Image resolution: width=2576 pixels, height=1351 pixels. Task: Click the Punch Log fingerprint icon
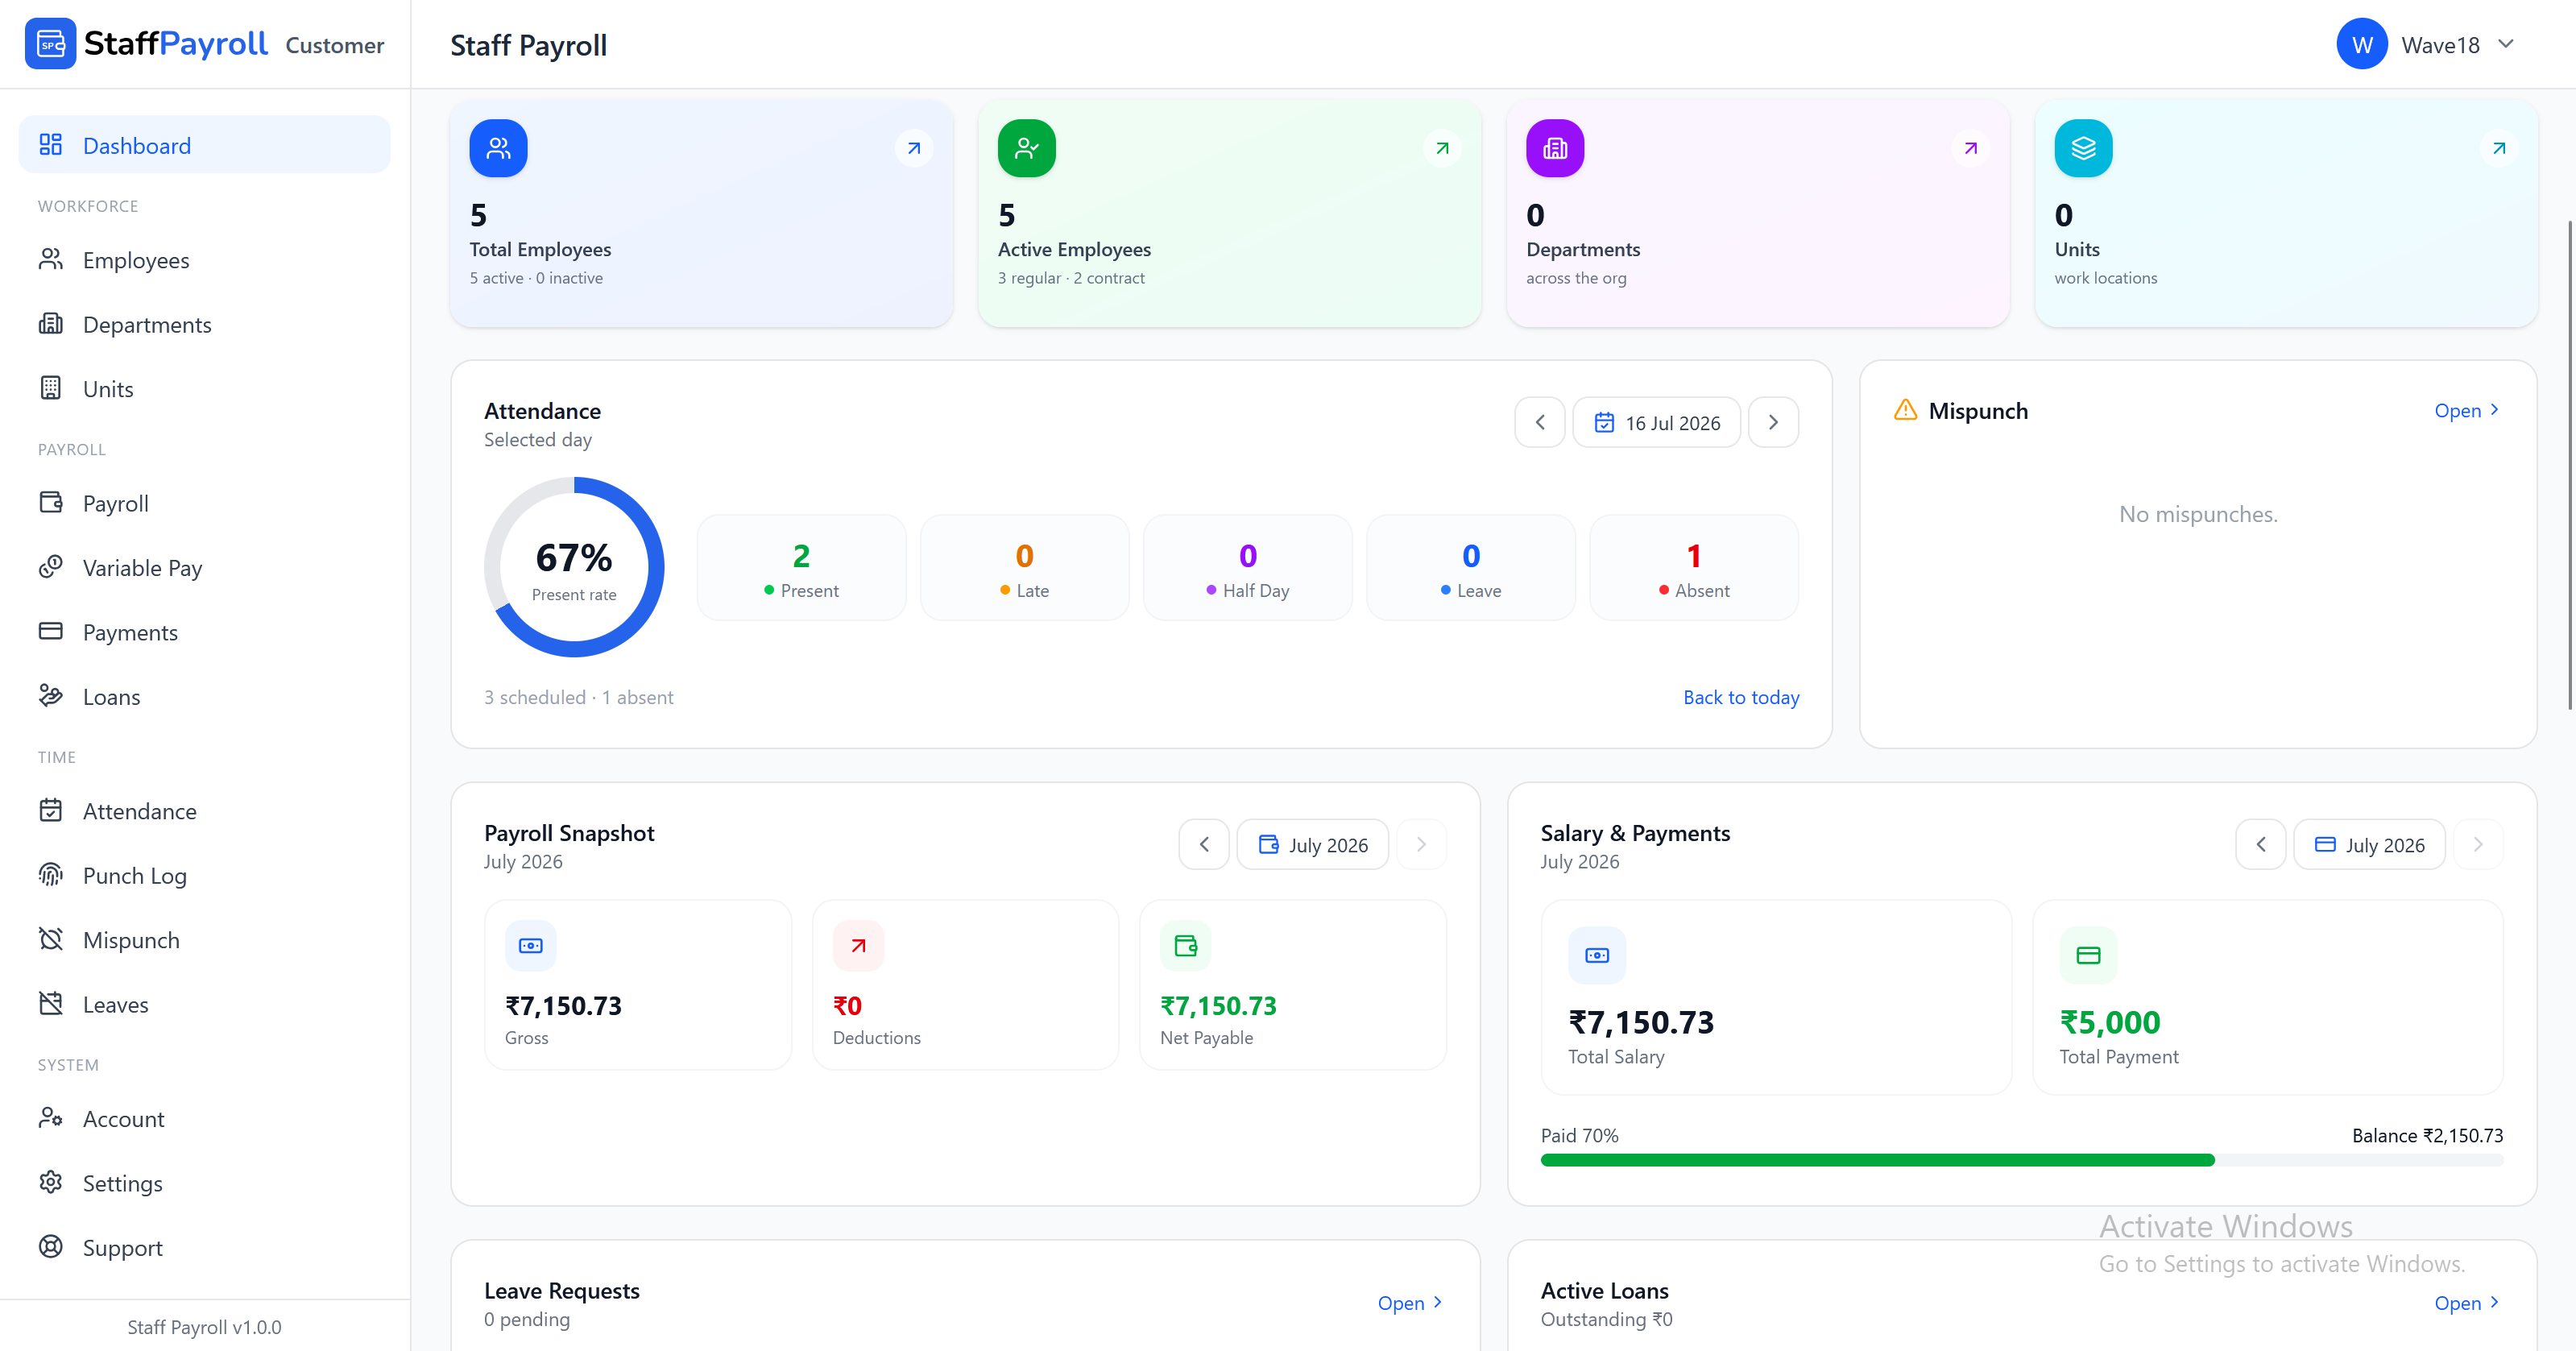(x=51, y=875)
